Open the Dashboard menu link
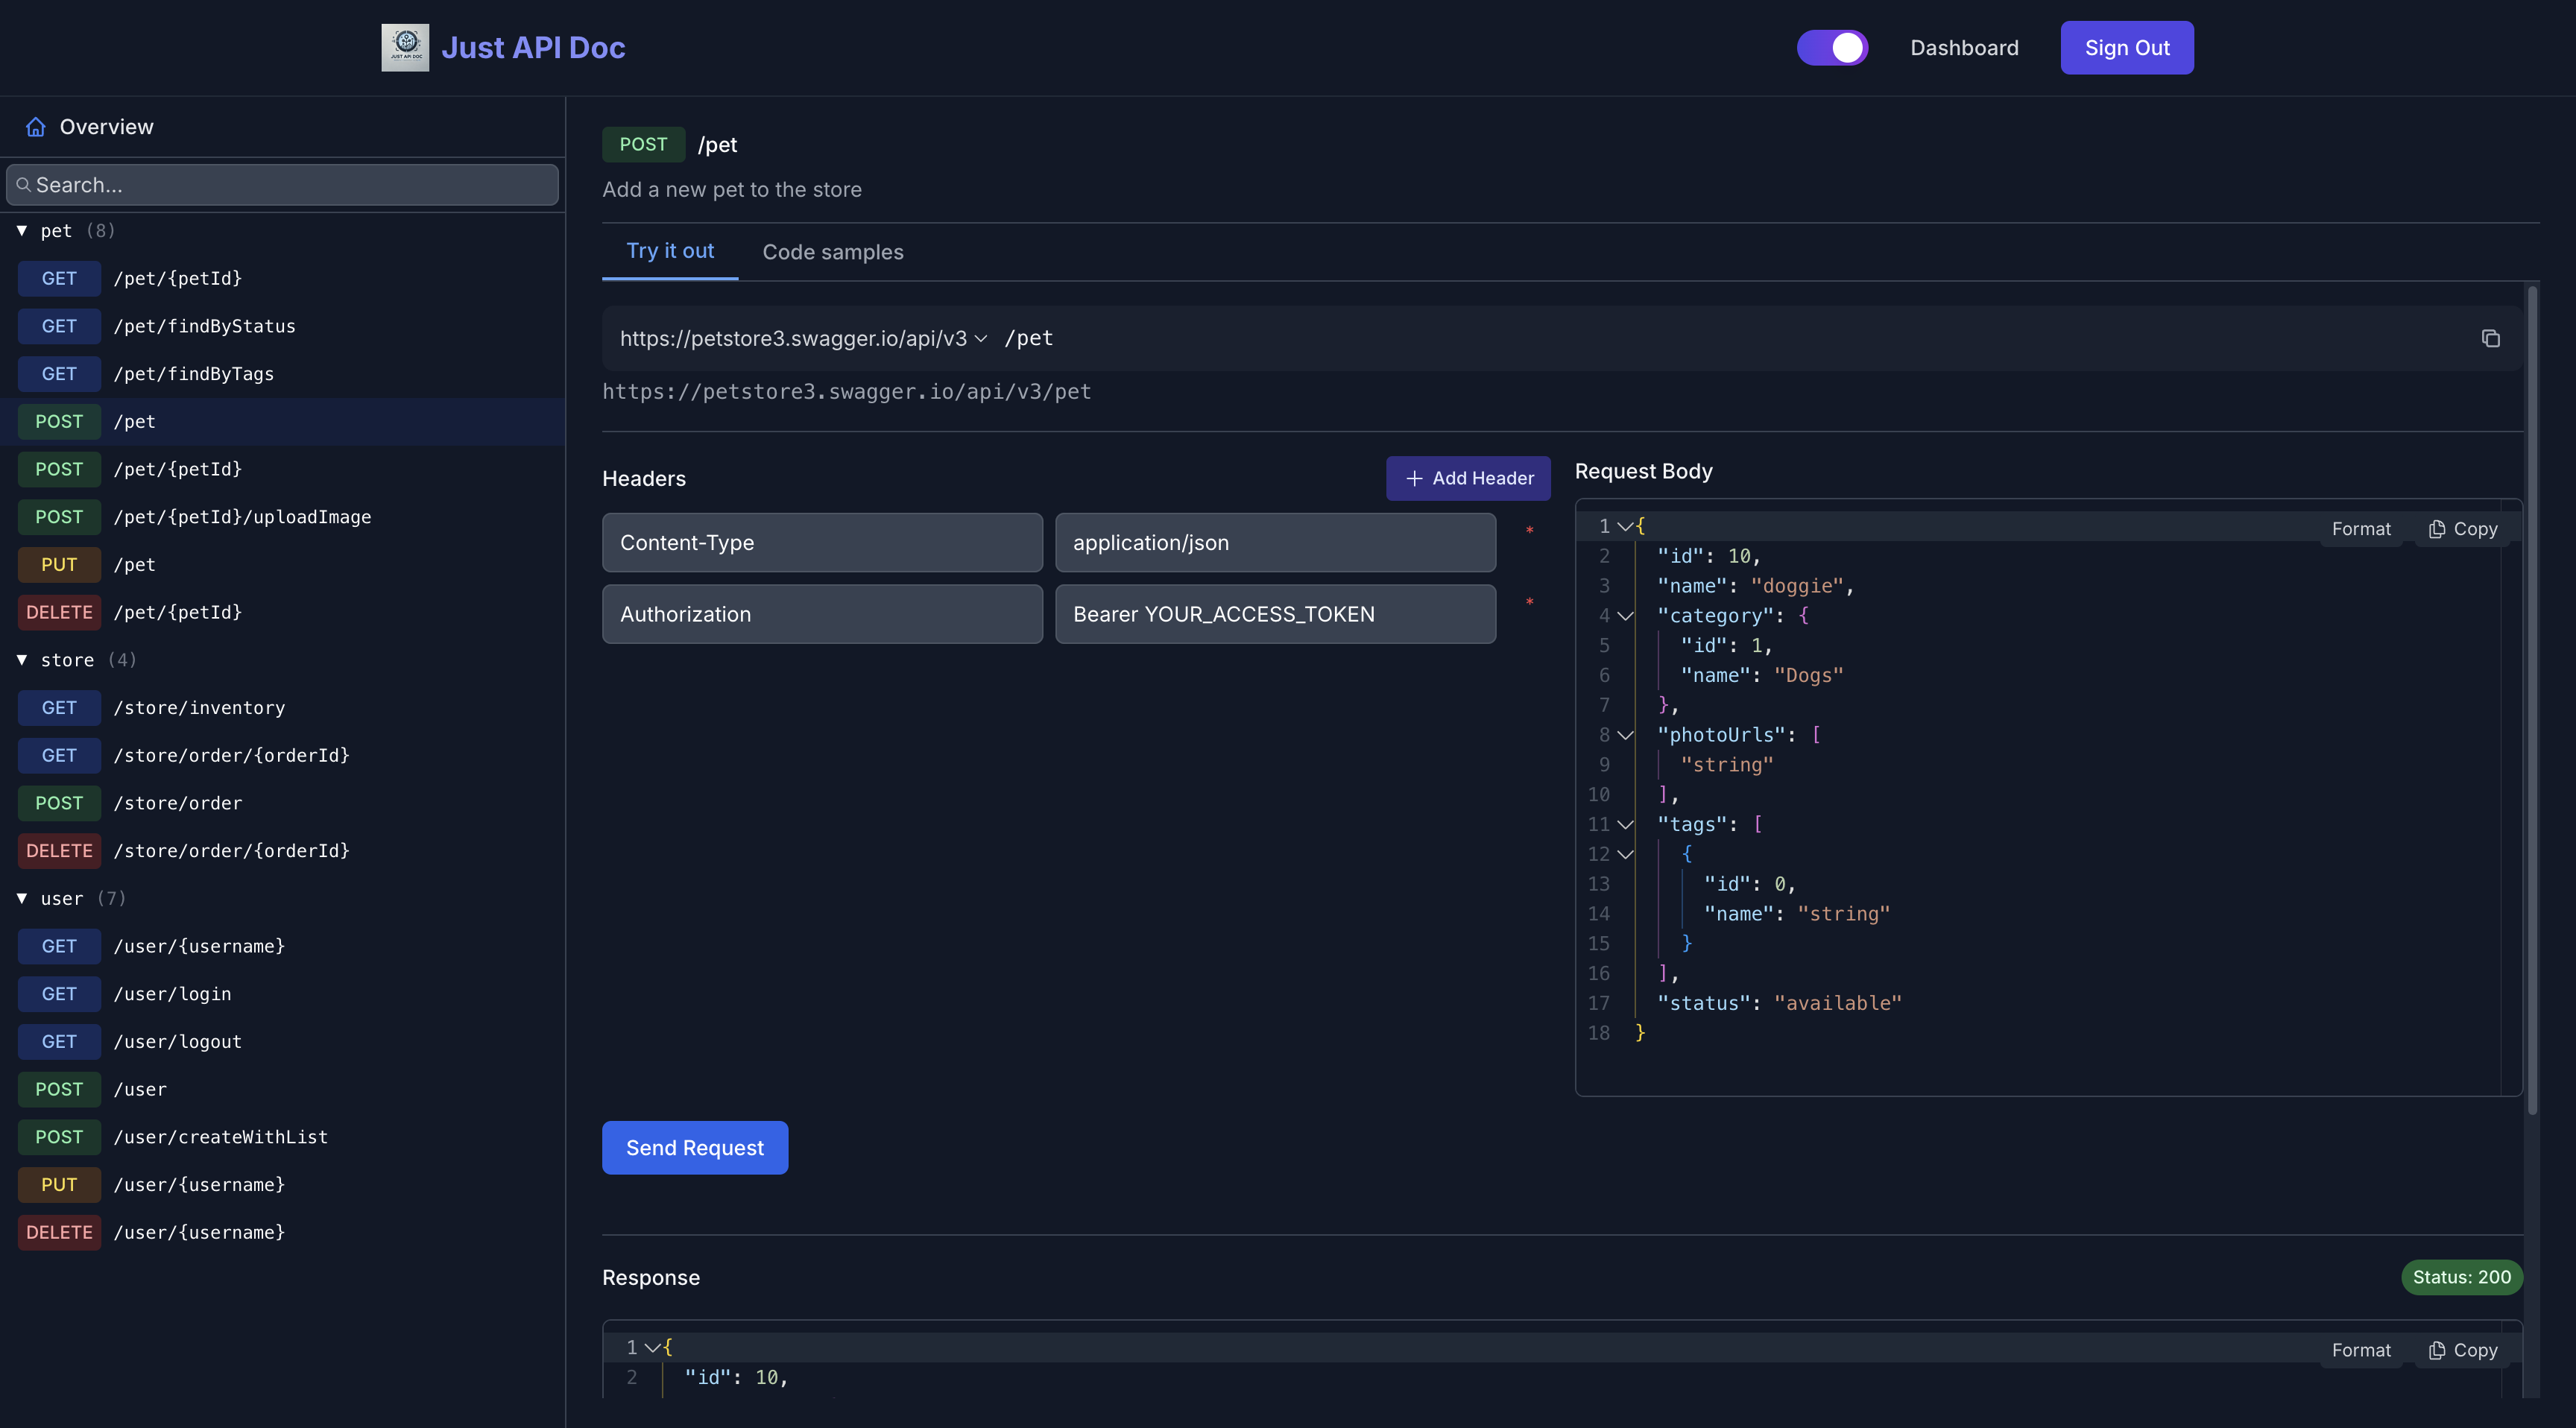Image resolution: width=2576 pixels, height=1428 pixels. [1964, 48]
